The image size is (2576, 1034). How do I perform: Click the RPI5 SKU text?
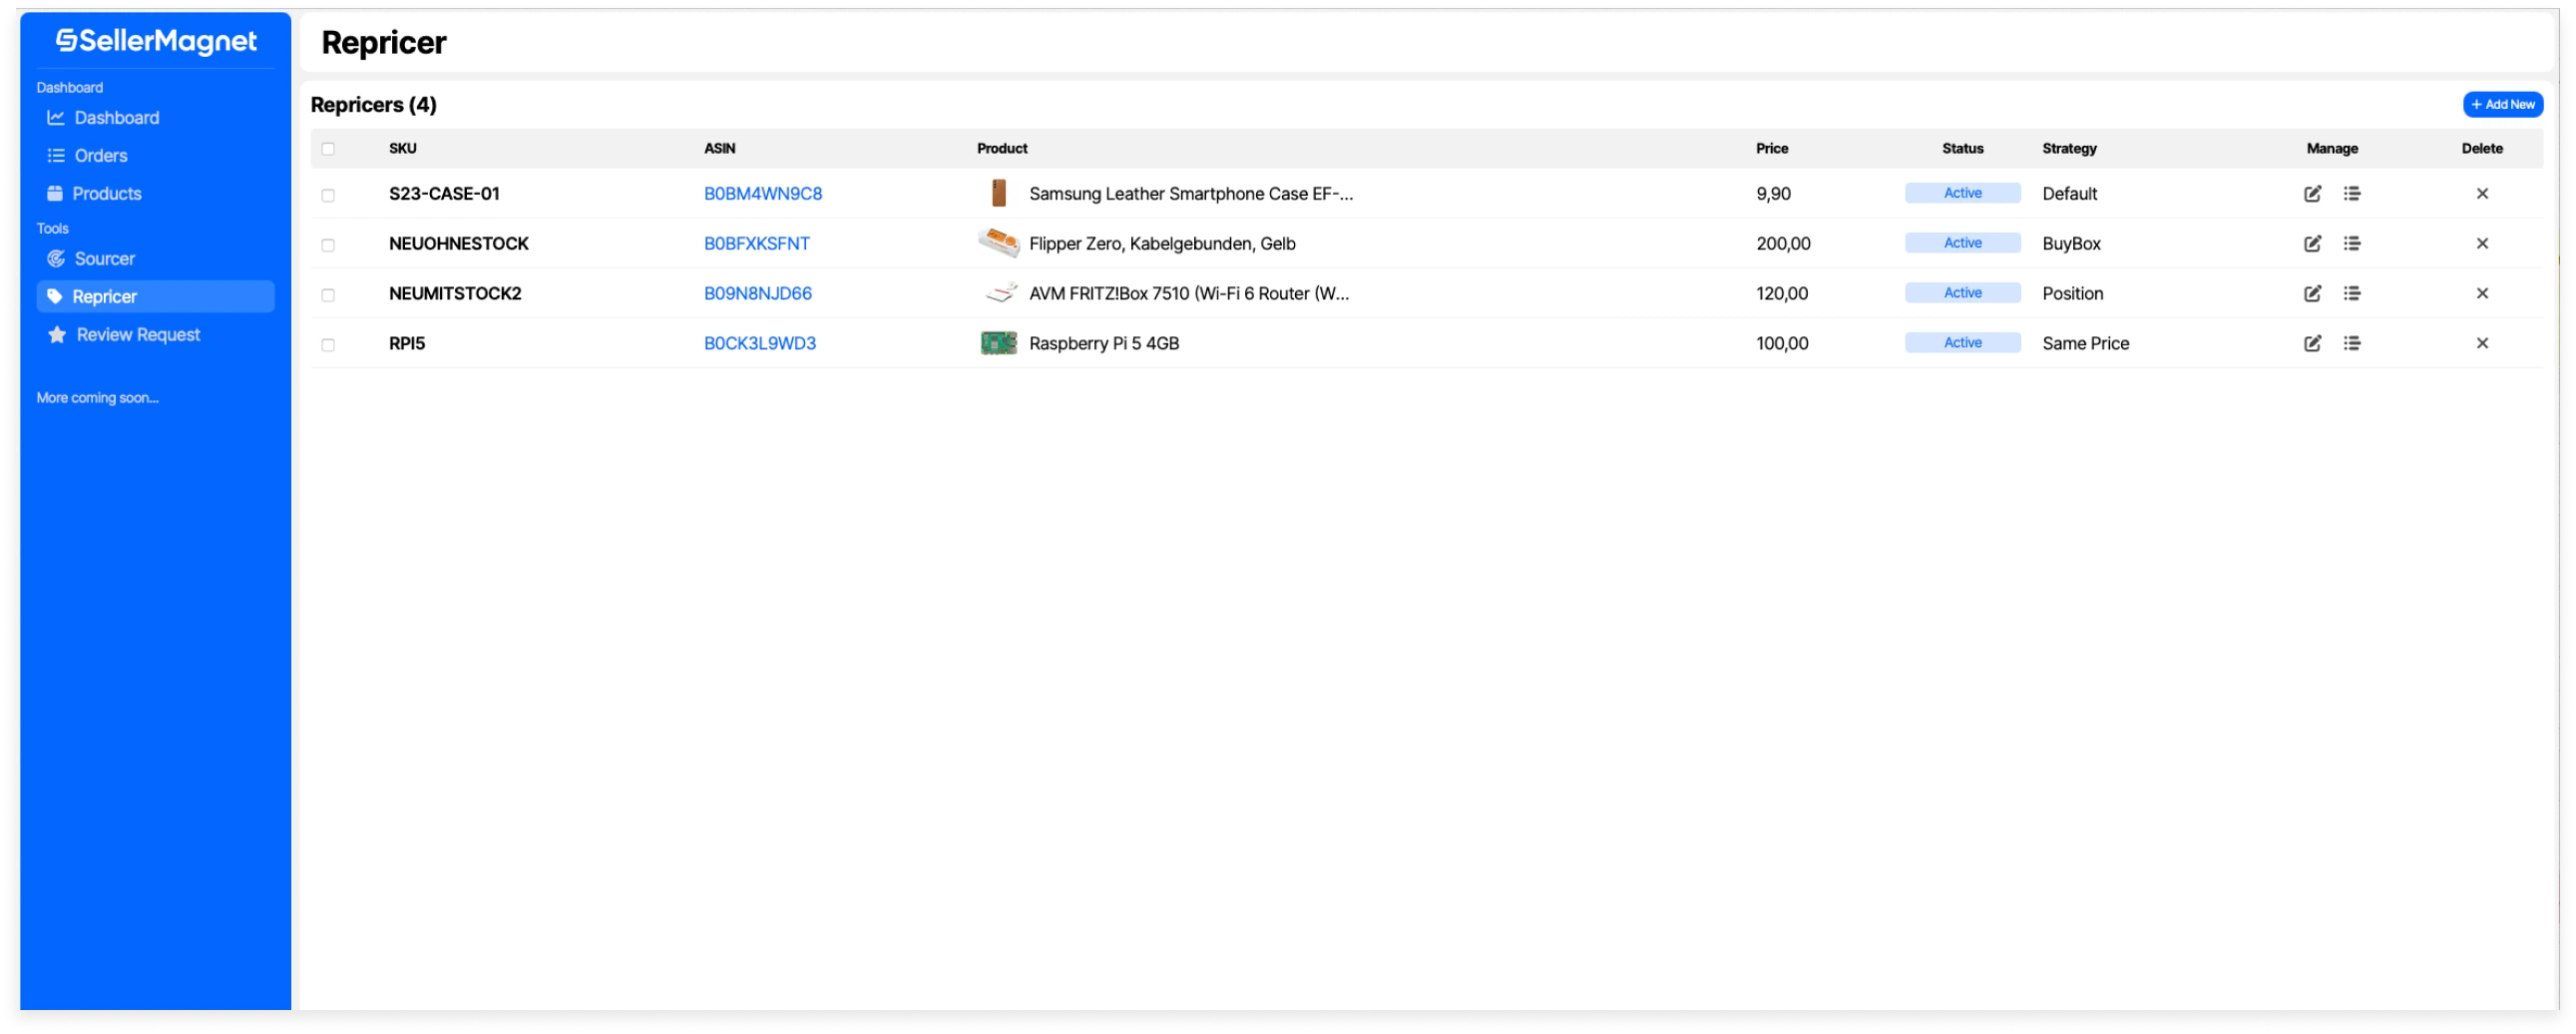(407, 344)
